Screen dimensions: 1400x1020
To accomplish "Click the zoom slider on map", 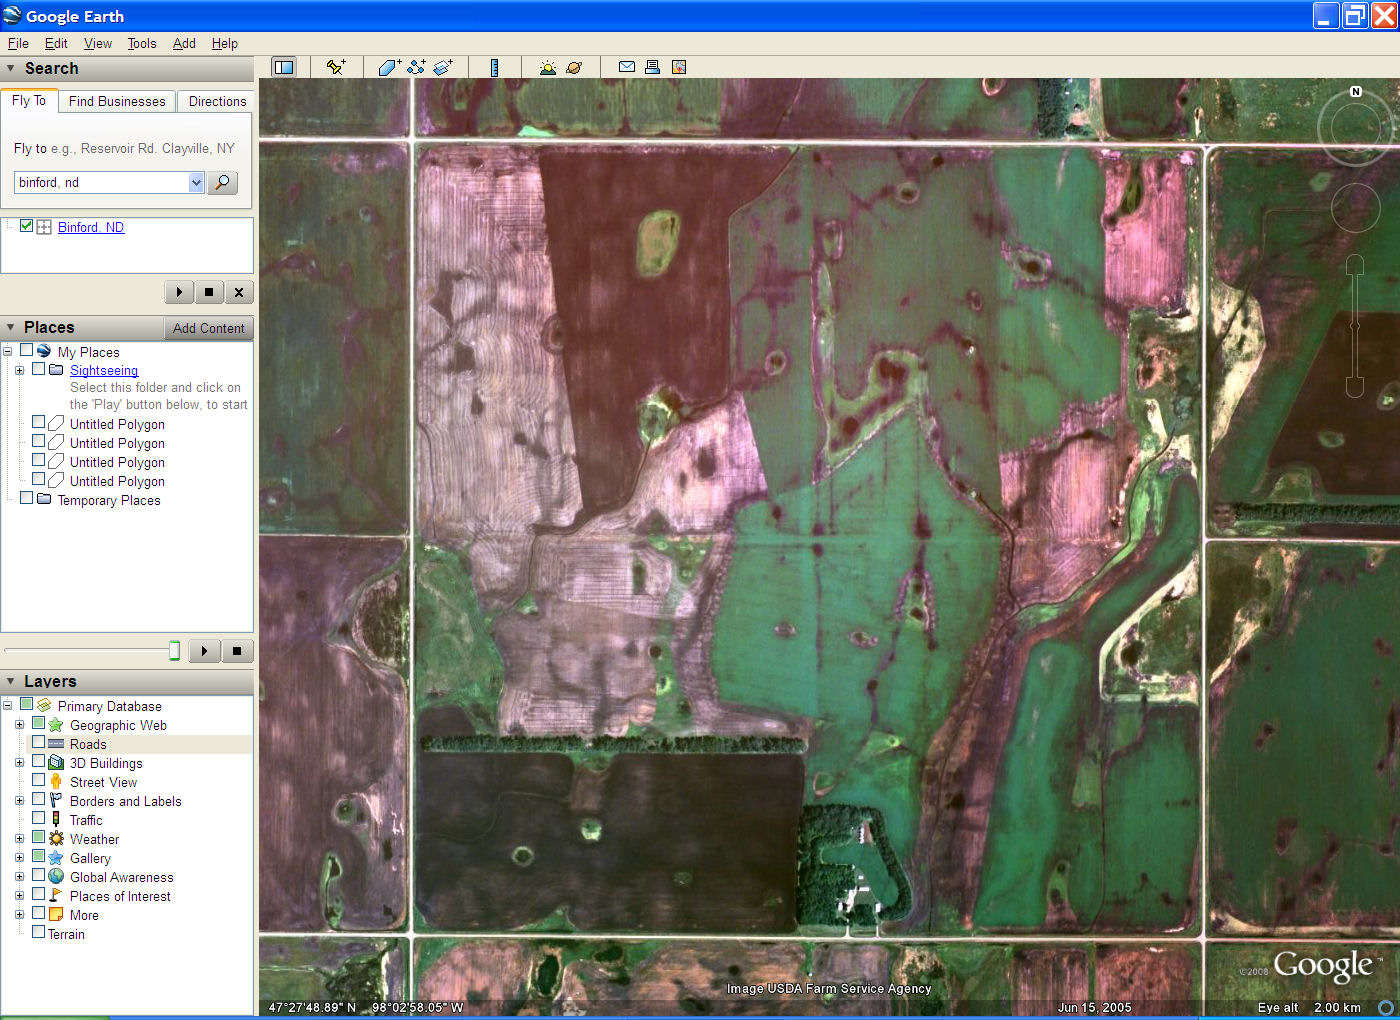I will [x=1355, y=326].
